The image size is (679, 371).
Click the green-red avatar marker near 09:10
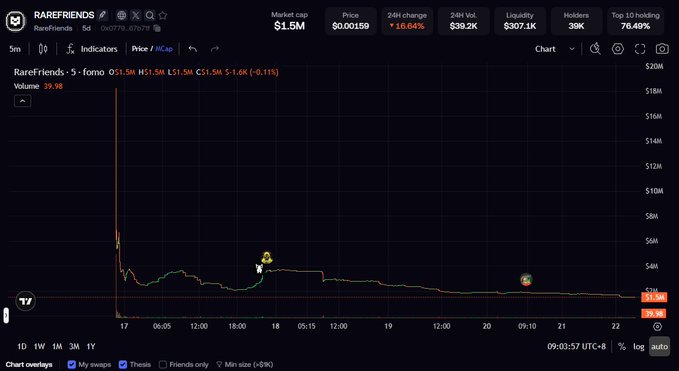coord(526,280)
